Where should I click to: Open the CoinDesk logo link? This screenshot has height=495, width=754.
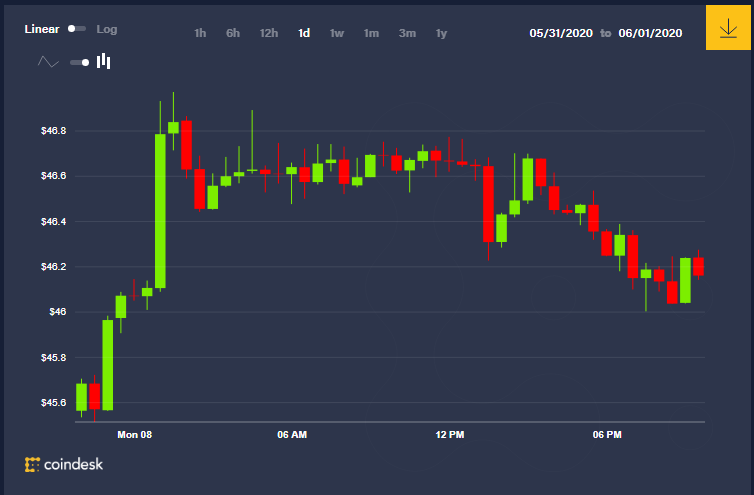pyautogui.click(x=64, y=464)
